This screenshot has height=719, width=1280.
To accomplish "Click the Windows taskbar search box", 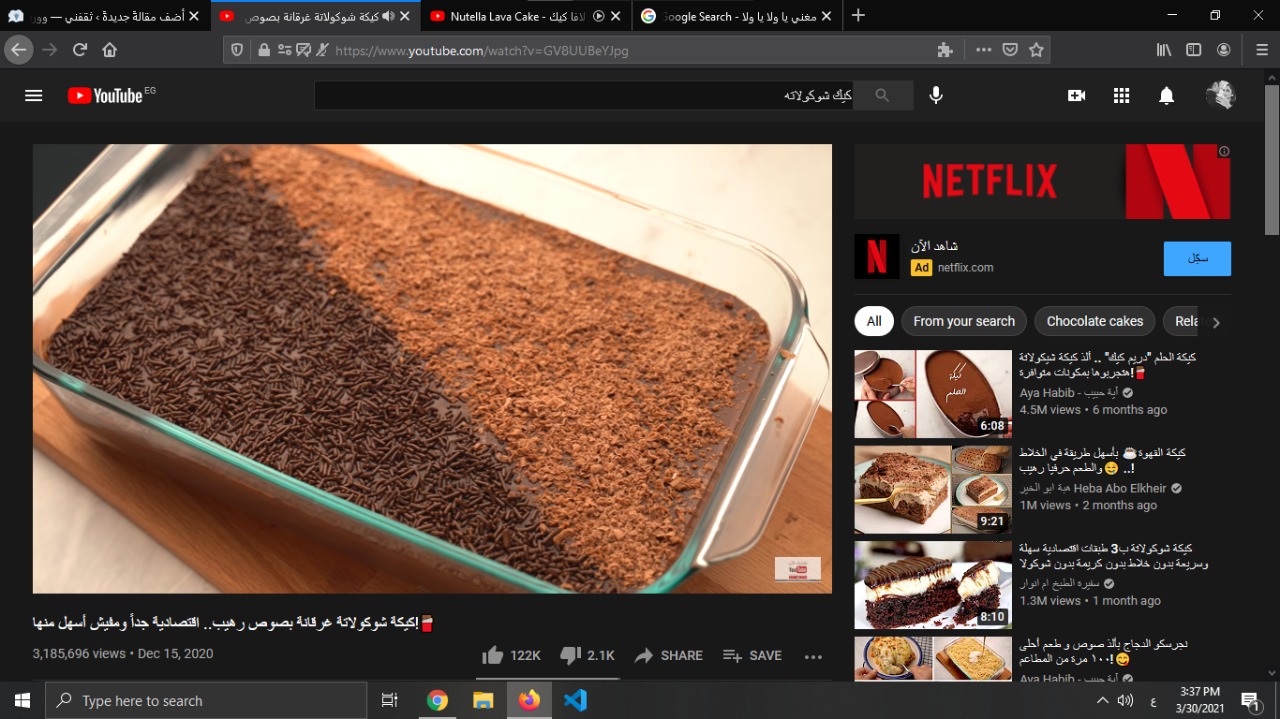I will (x=207, y=700).
